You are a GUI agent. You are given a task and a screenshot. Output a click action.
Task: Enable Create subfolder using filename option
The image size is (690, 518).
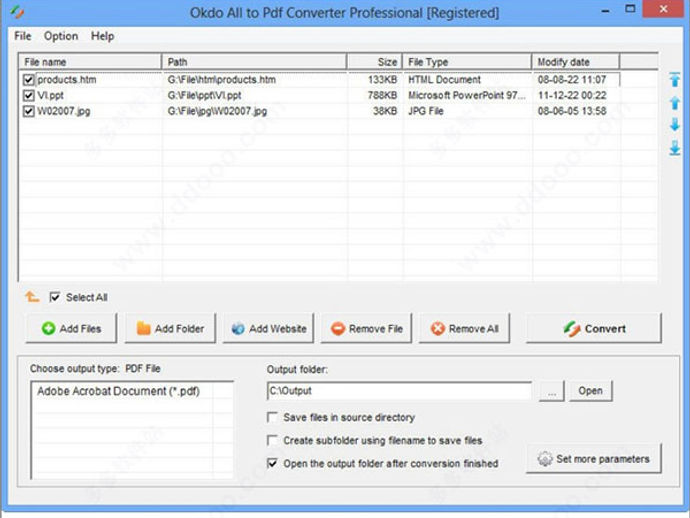point(272,441)
